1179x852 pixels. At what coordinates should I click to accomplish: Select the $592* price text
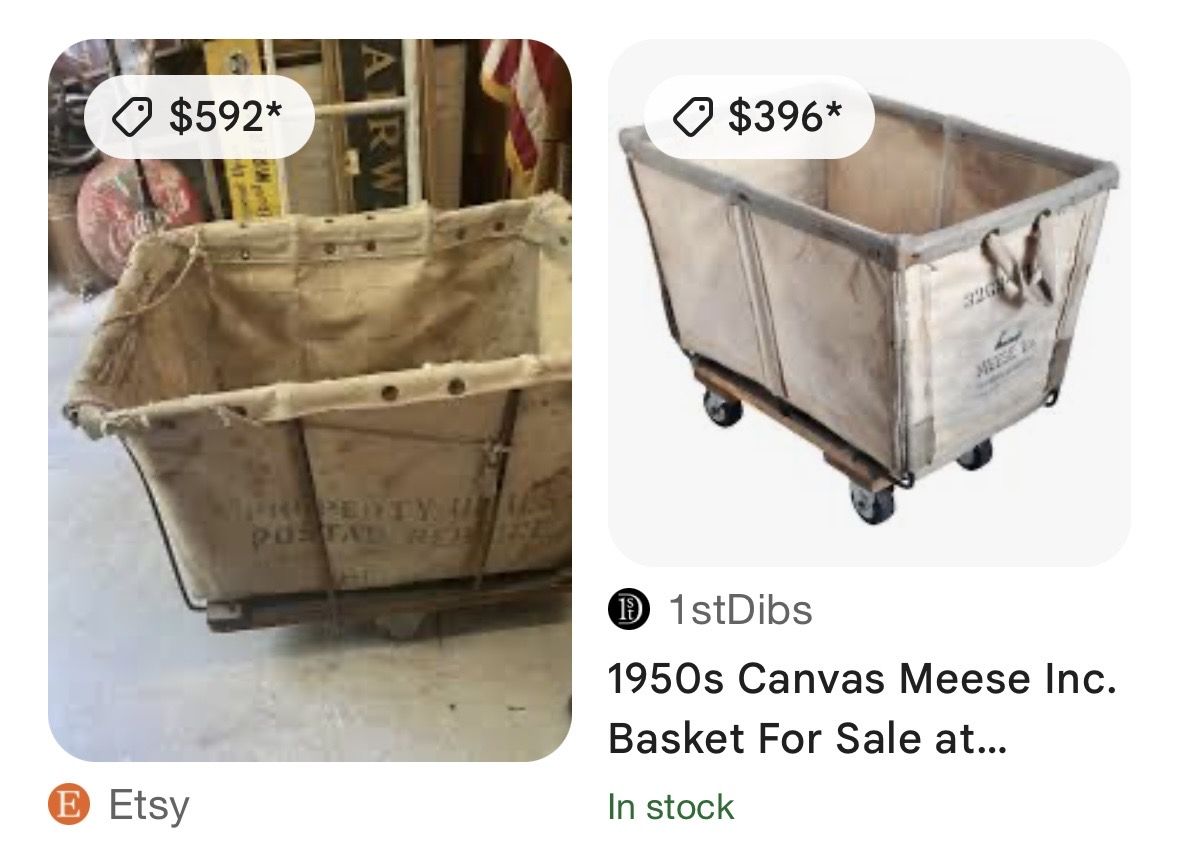[226, 117]
